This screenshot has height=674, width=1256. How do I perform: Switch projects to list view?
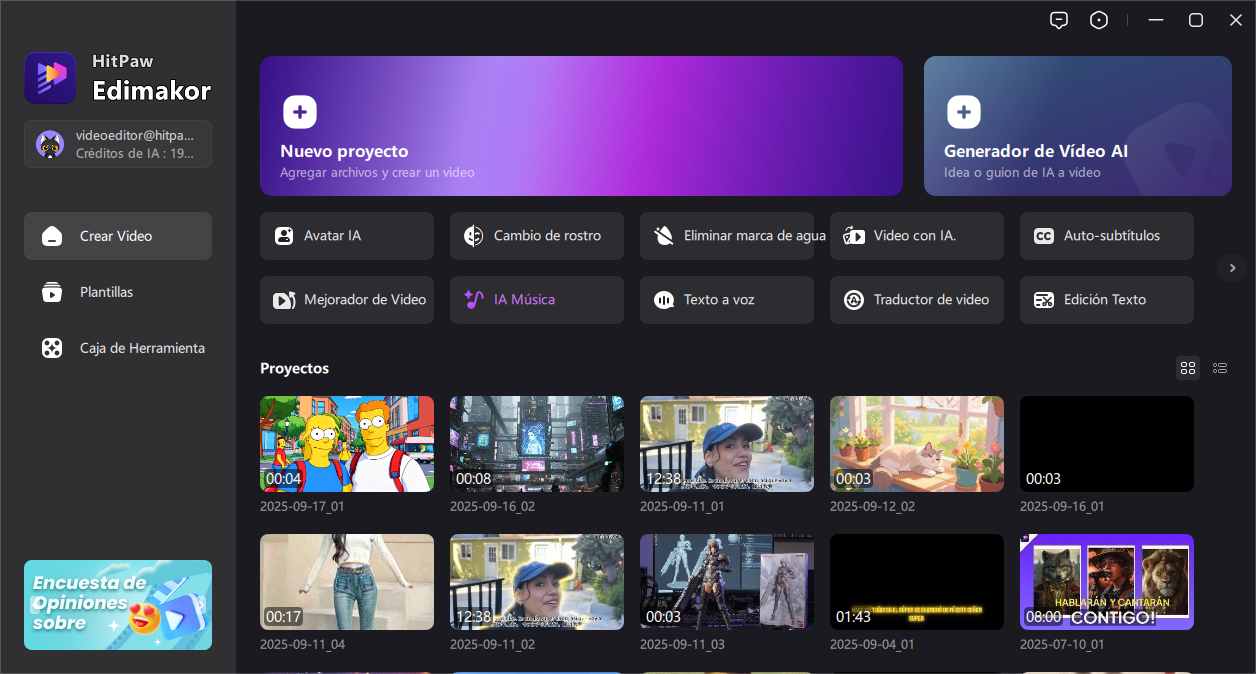click(x=1220, y=368)
